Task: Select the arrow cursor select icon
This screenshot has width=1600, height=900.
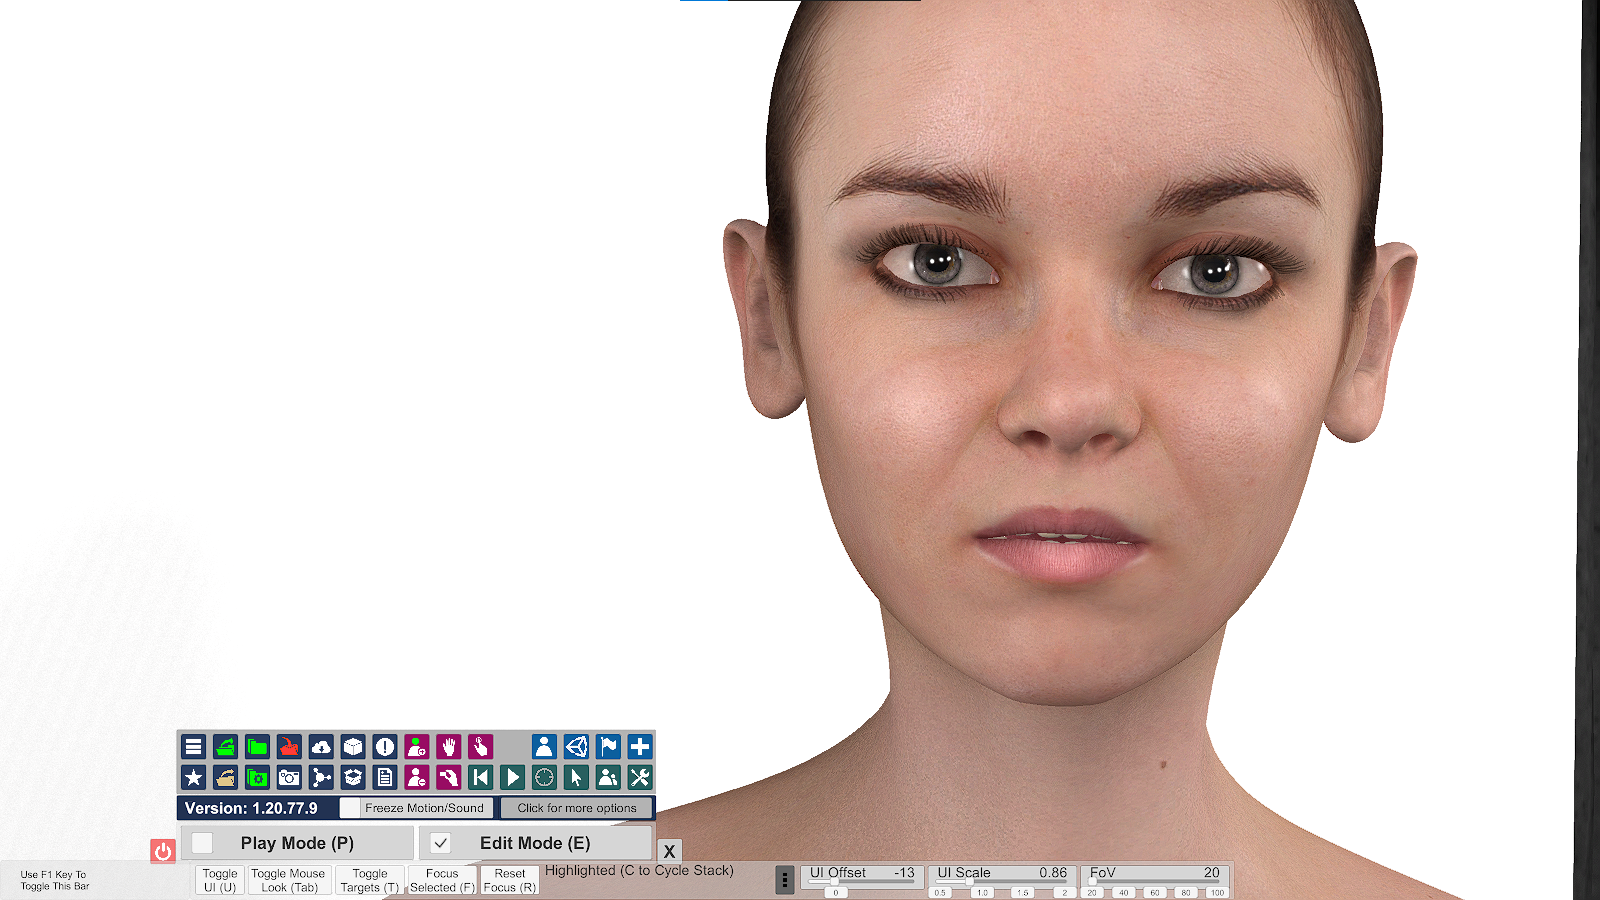Action: tap(576, 777)
